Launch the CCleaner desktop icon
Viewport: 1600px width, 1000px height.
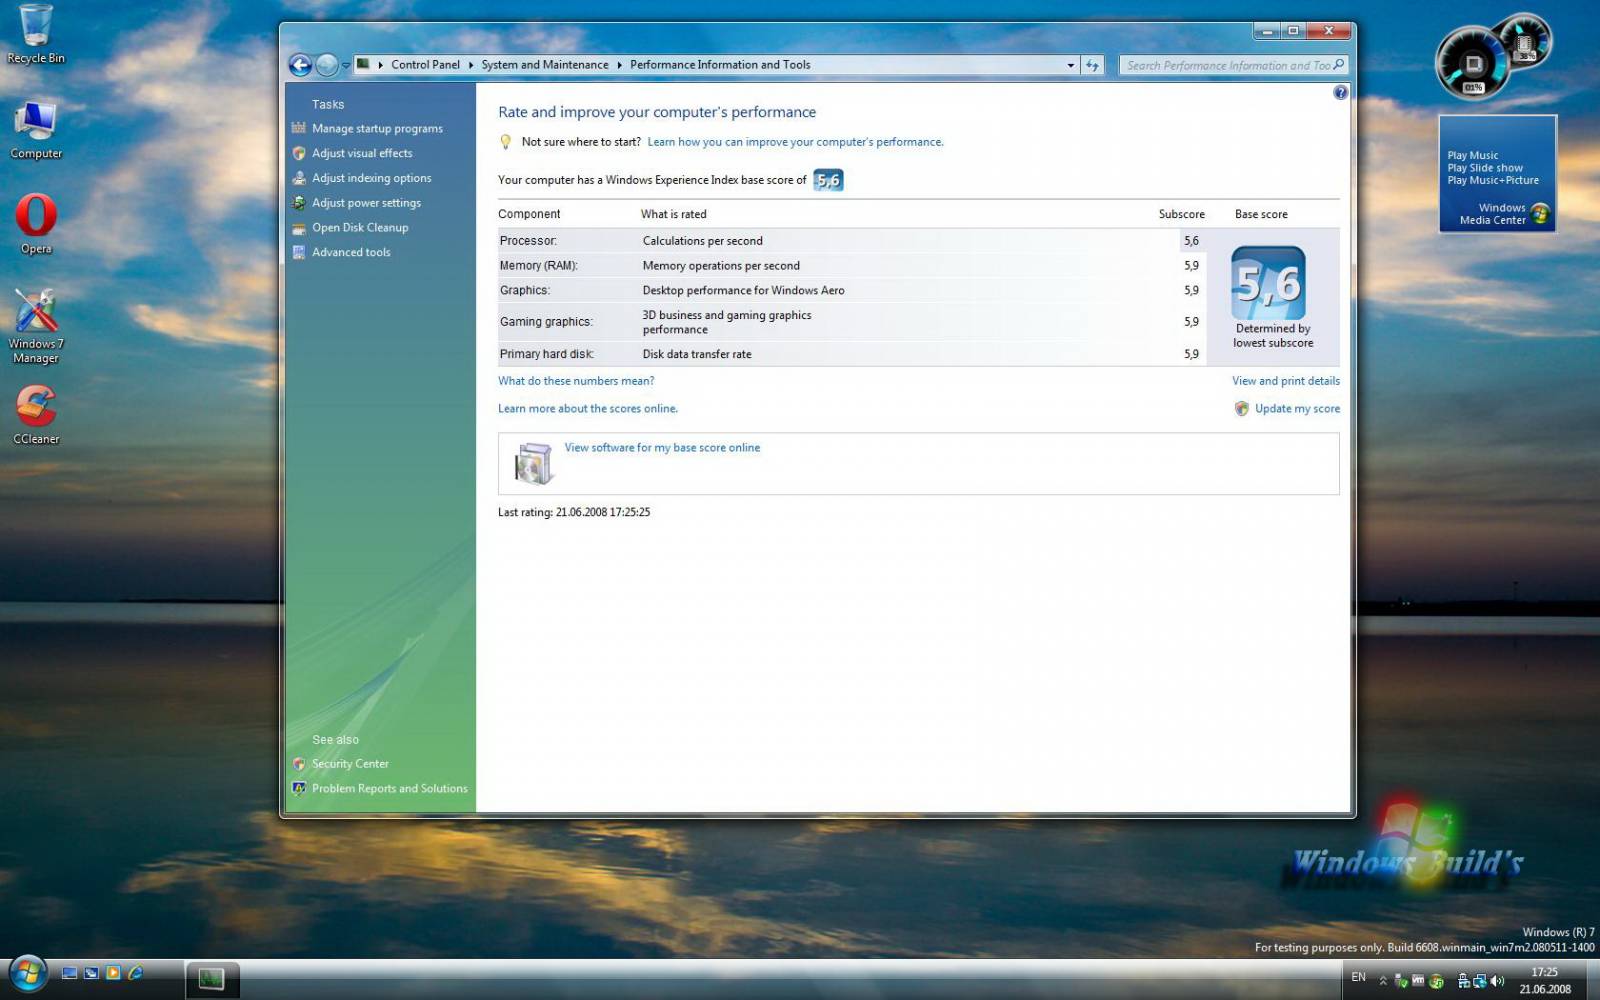coord(36,415)
